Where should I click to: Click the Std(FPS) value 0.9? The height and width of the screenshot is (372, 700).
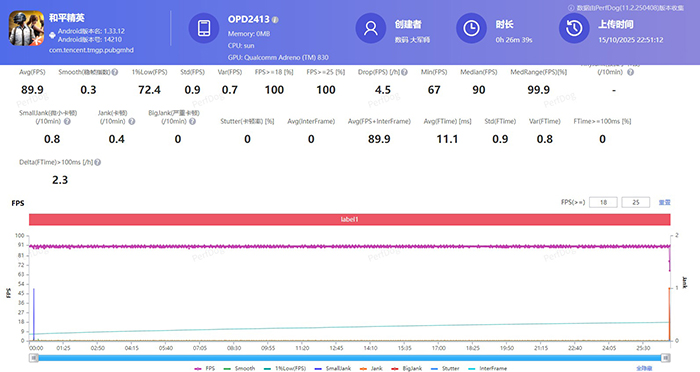coord(192,90)
